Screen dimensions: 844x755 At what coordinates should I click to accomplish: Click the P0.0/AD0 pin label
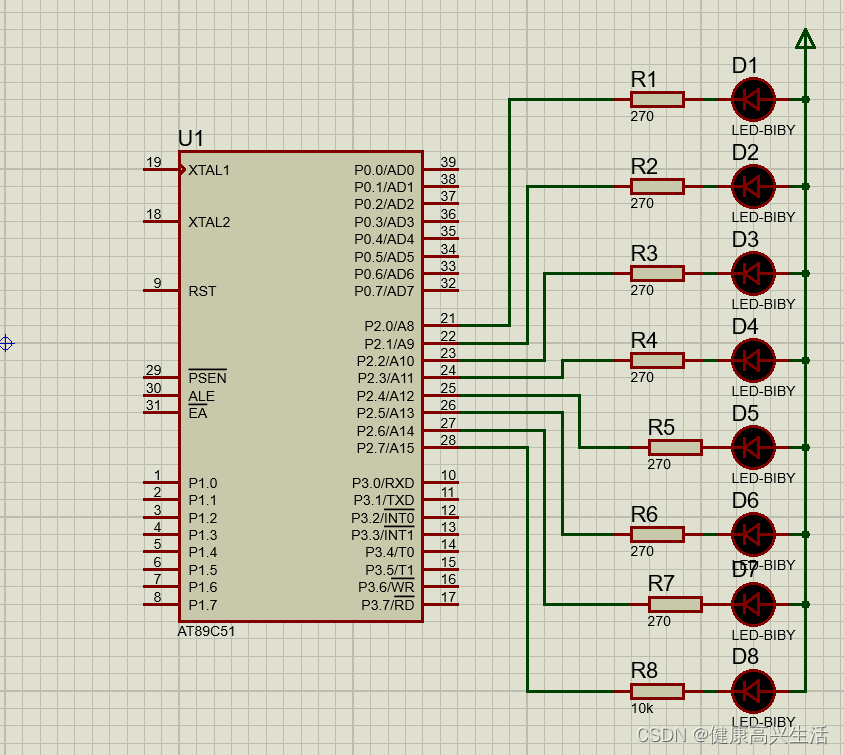coord(384,170)
